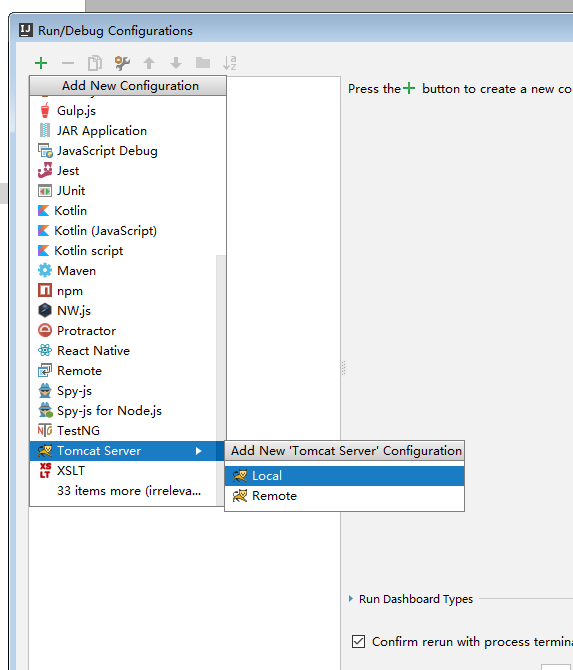Click the Copy Configuration toolbar icon
The height and width of the screenshot is (670, 573).
[x=95, y=63]
